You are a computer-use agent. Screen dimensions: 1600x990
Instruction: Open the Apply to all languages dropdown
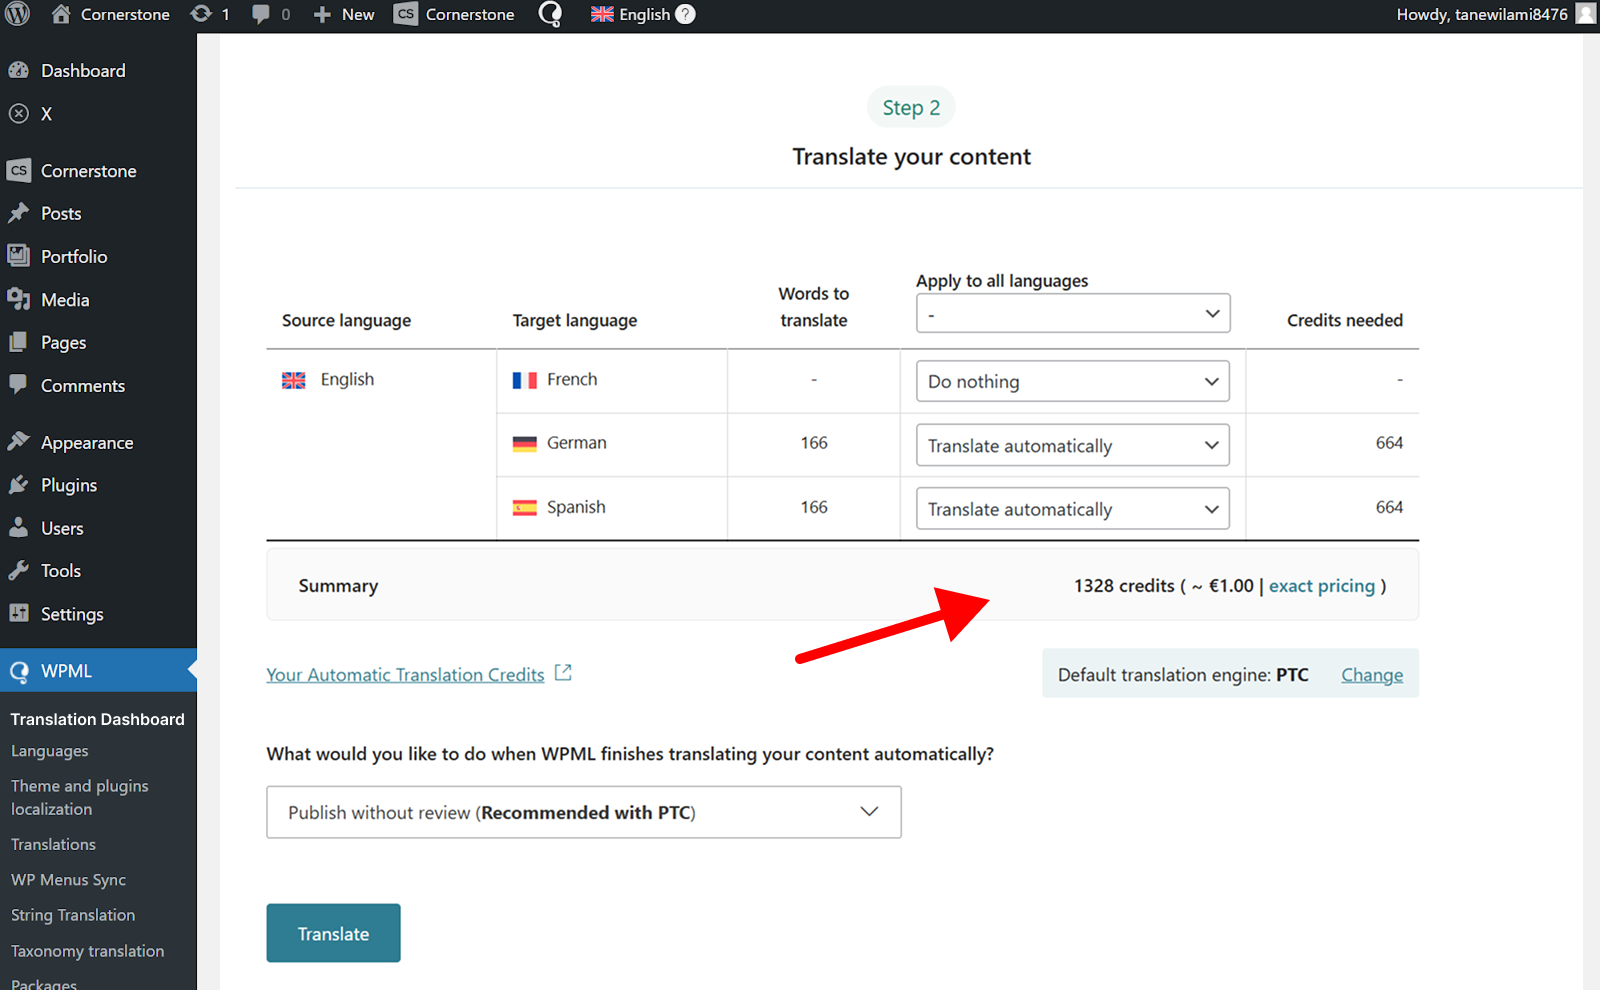pyautogui.click(x=1072, y=313)
